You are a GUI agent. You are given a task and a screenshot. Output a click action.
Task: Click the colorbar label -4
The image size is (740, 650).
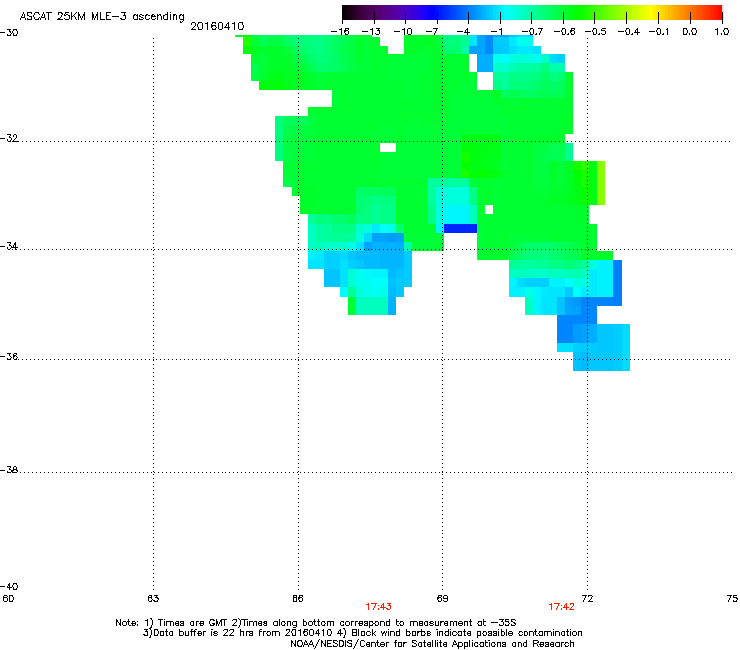click(463, 32)
